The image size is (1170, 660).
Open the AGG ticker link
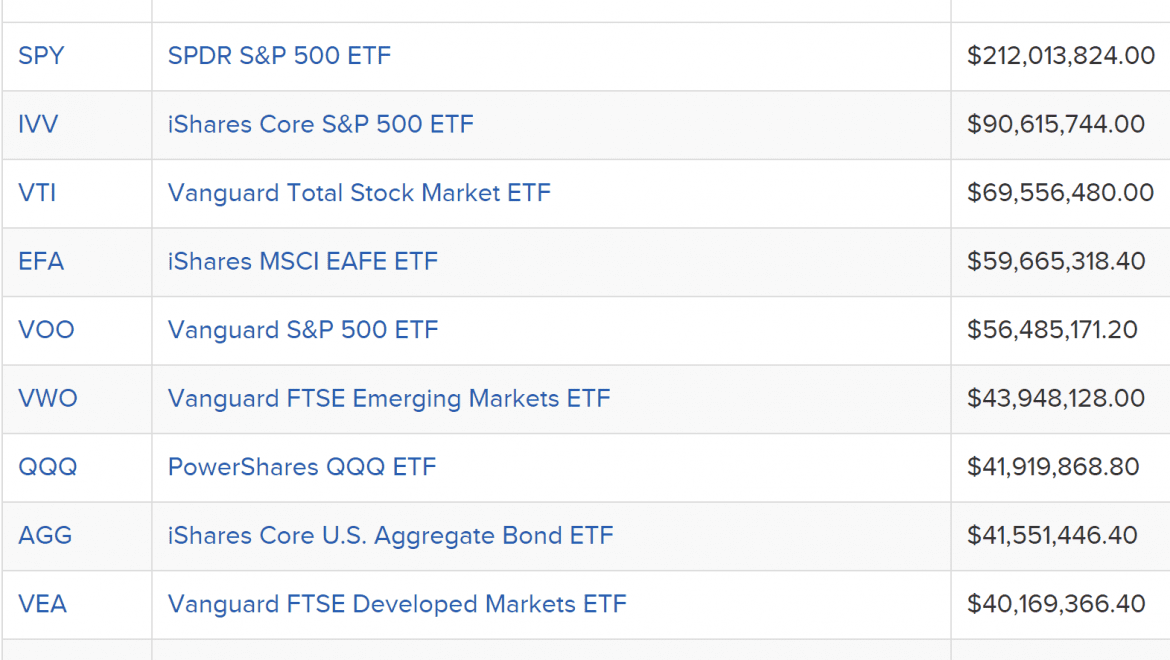click(45, 535)
